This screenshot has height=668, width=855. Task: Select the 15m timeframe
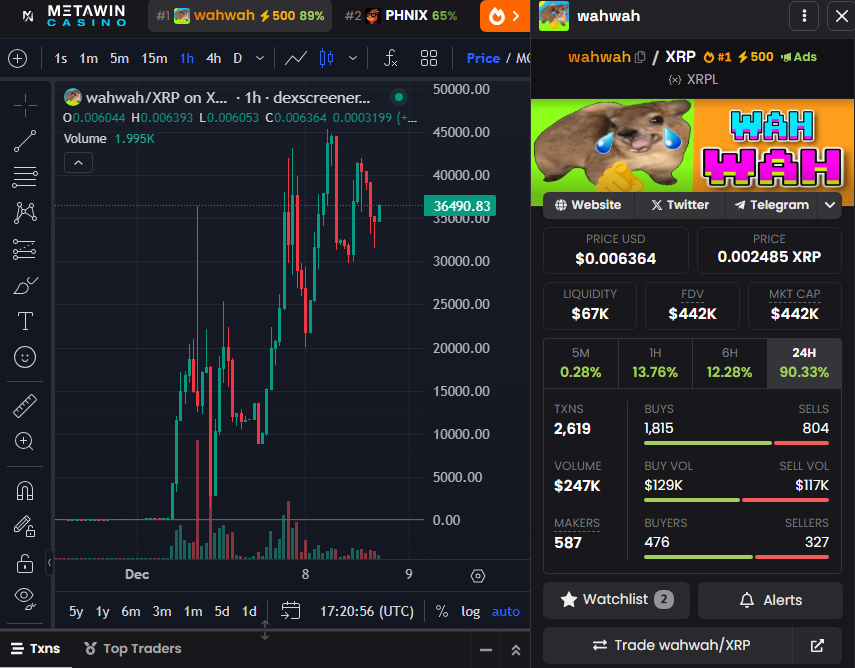154,58
